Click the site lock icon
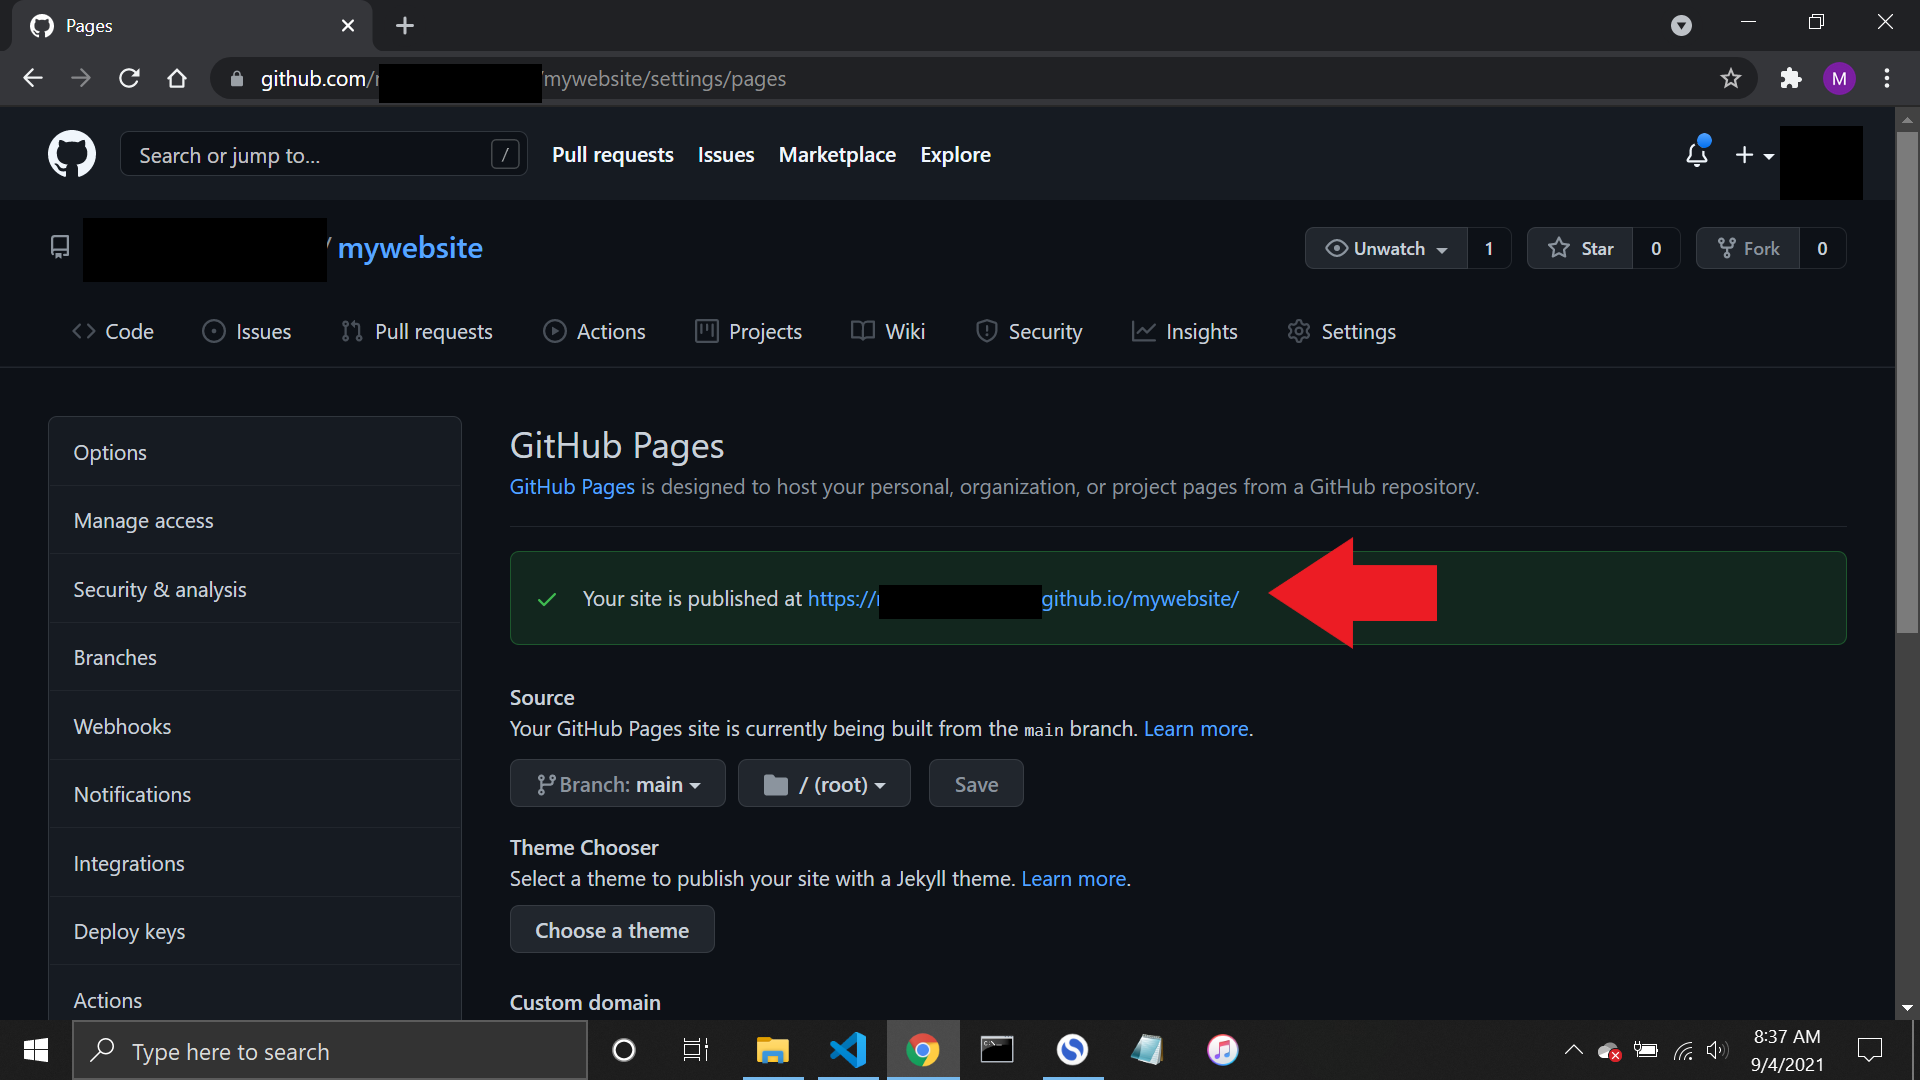Screen dimensions: 1920x1080 (237, 79)
